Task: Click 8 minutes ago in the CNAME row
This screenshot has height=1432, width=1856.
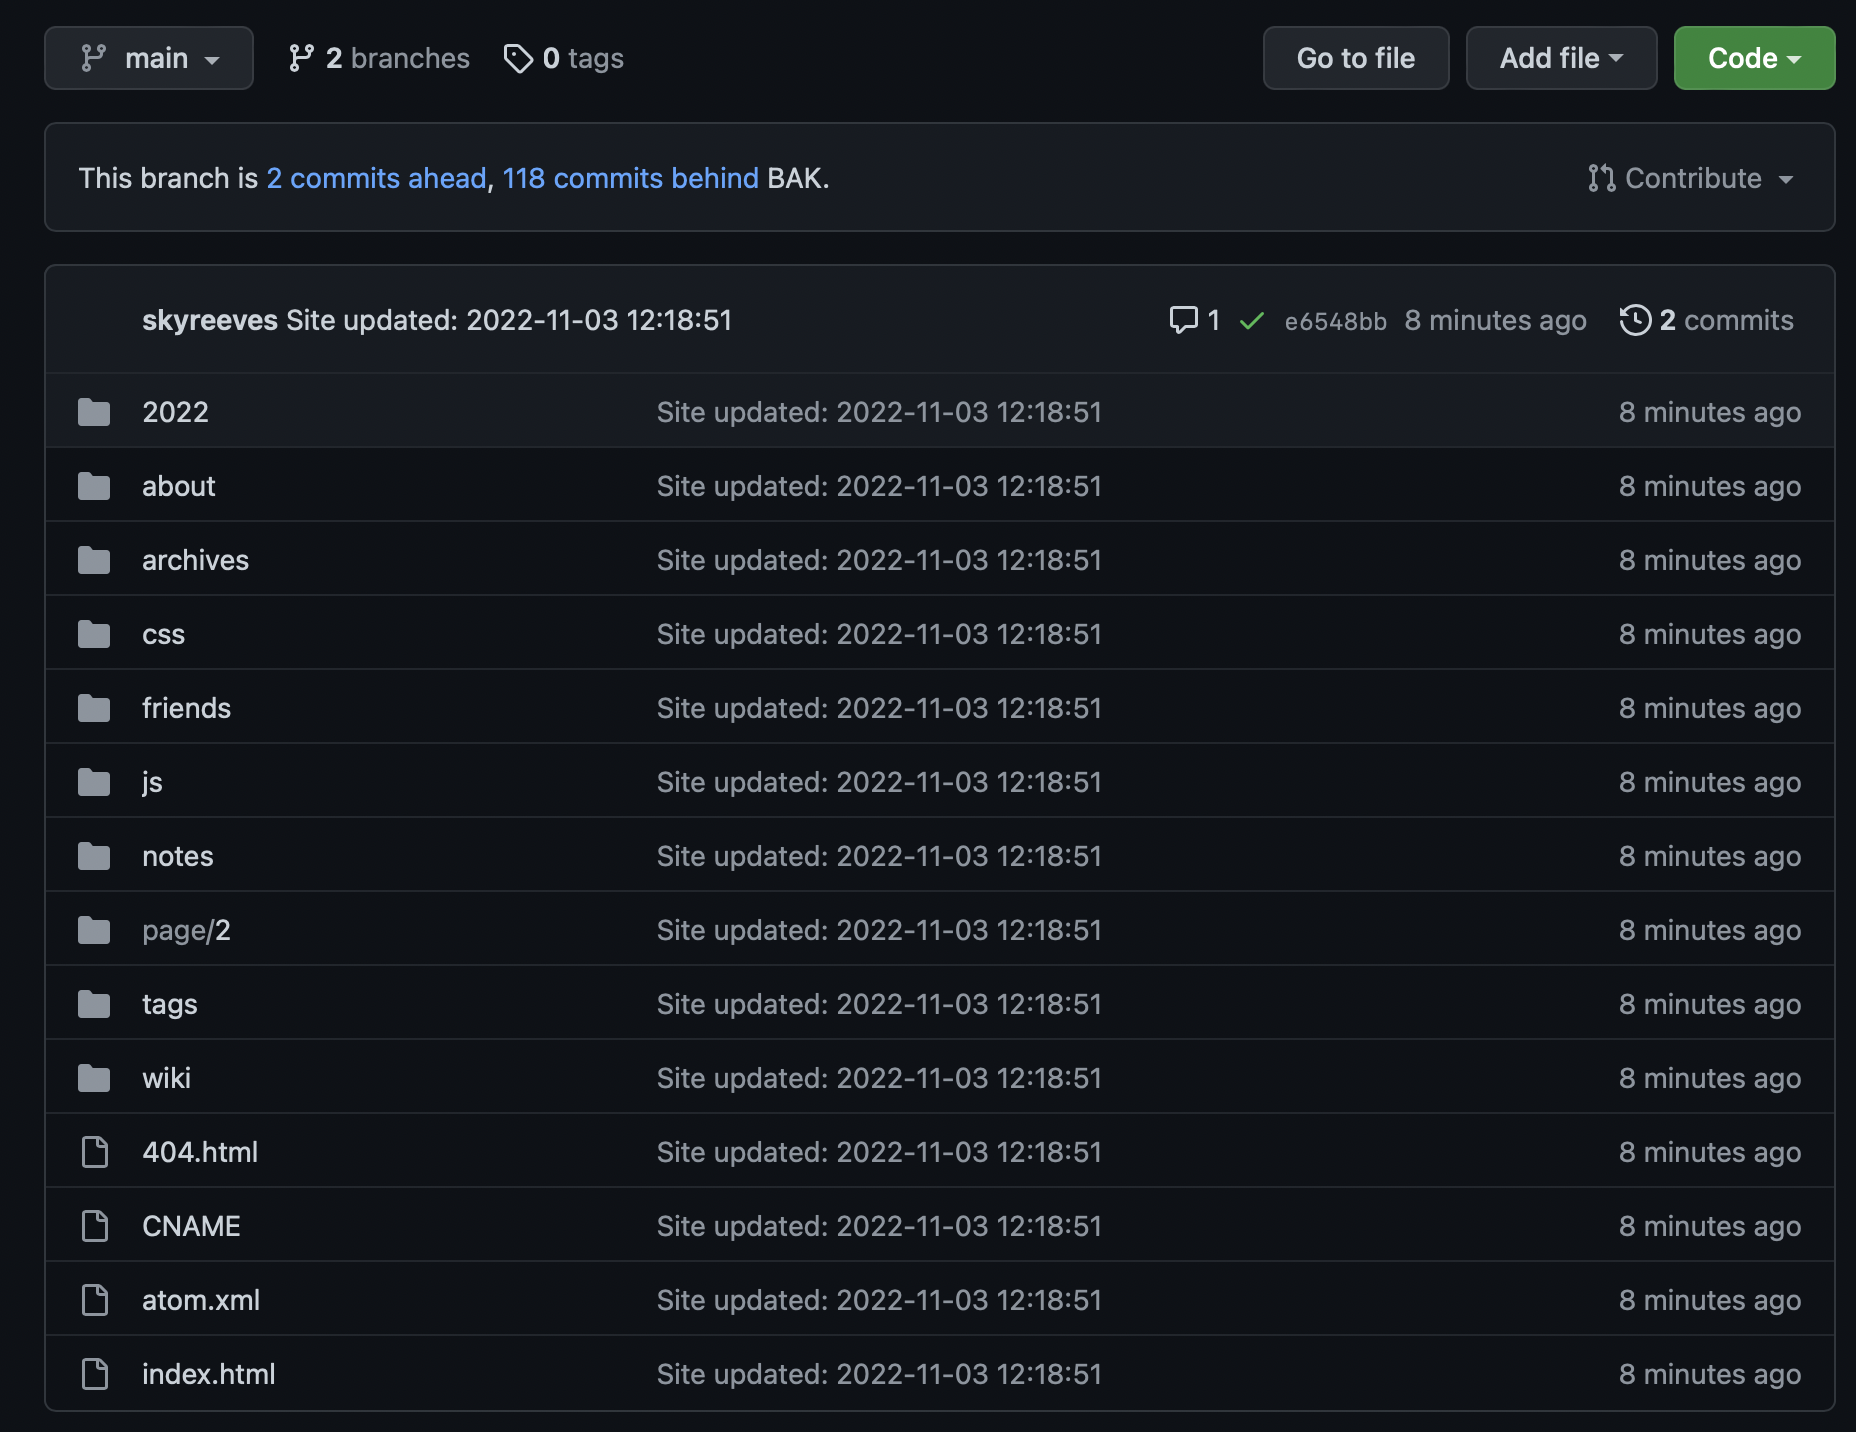Action: [x=1710, y=1226]
